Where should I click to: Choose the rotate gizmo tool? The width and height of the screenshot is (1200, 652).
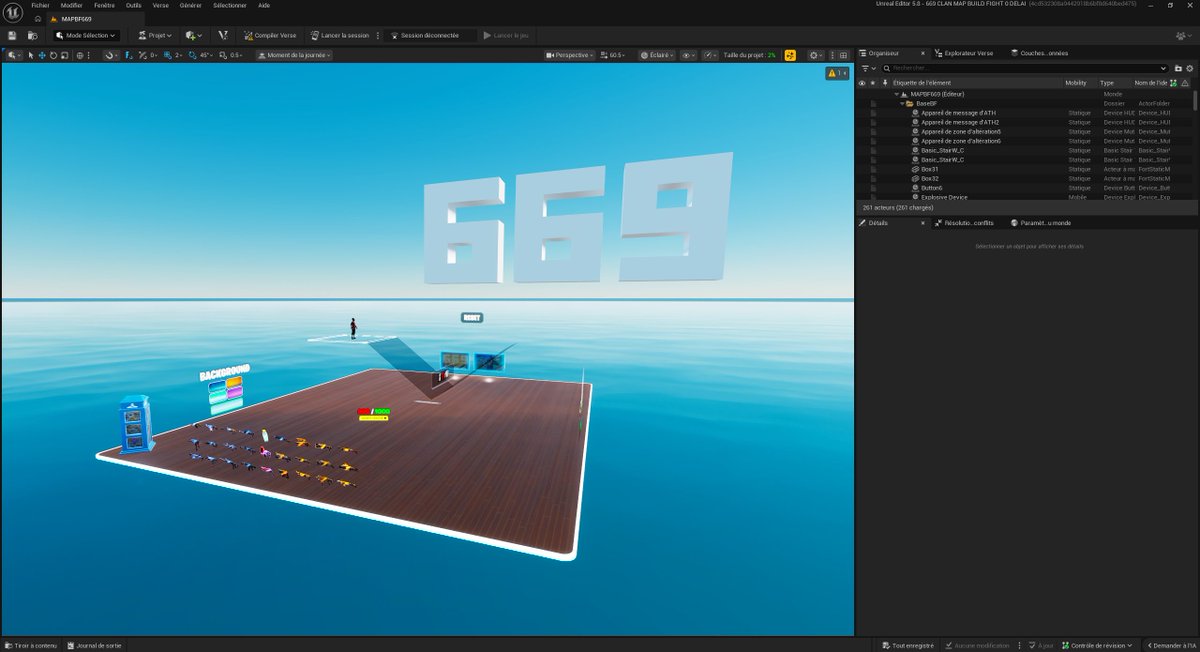53,55
